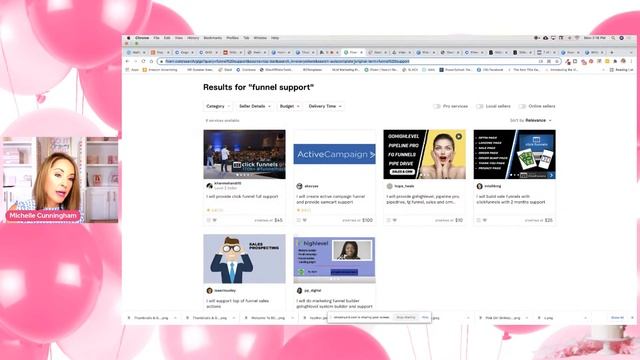Screen dimensions: 640x360
Task: Open the click funnels stage thumbnail
Action: click(x=244, y=154)
